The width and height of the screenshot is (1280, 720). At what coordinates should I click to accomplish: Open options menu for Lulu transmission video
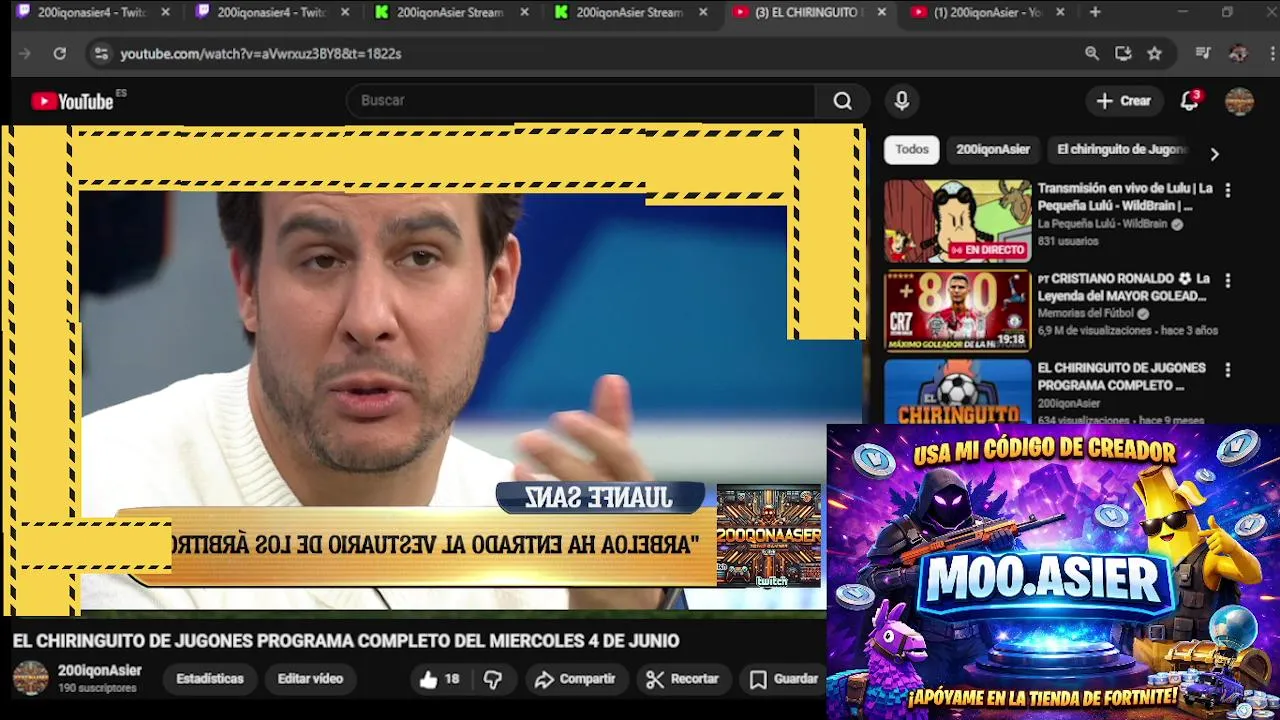[x=1228, y=190]
